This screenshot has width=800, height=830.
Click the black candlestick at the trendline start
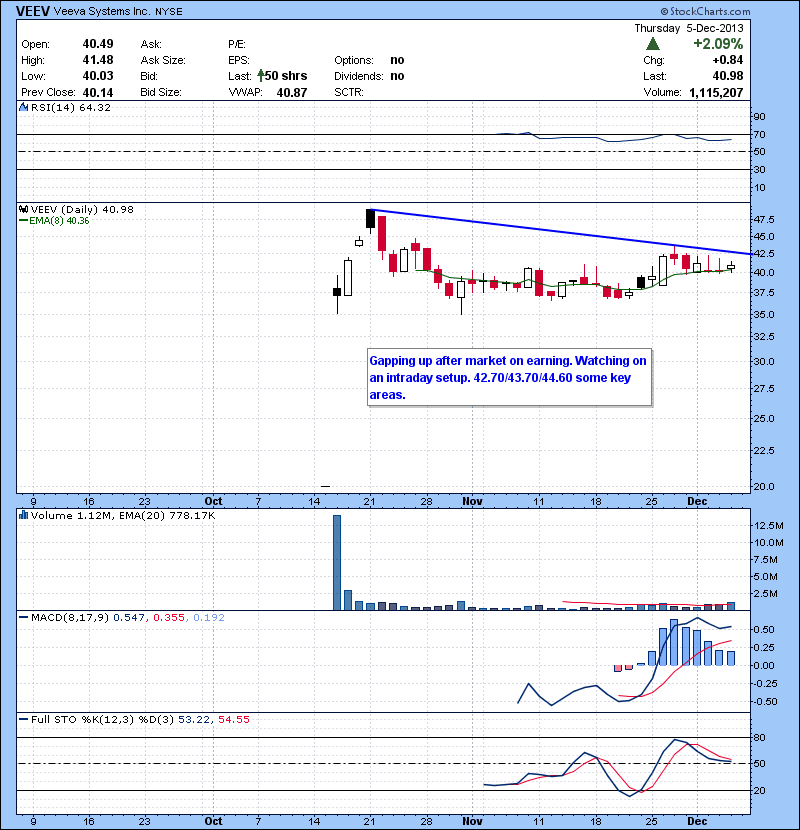(370, 219)
